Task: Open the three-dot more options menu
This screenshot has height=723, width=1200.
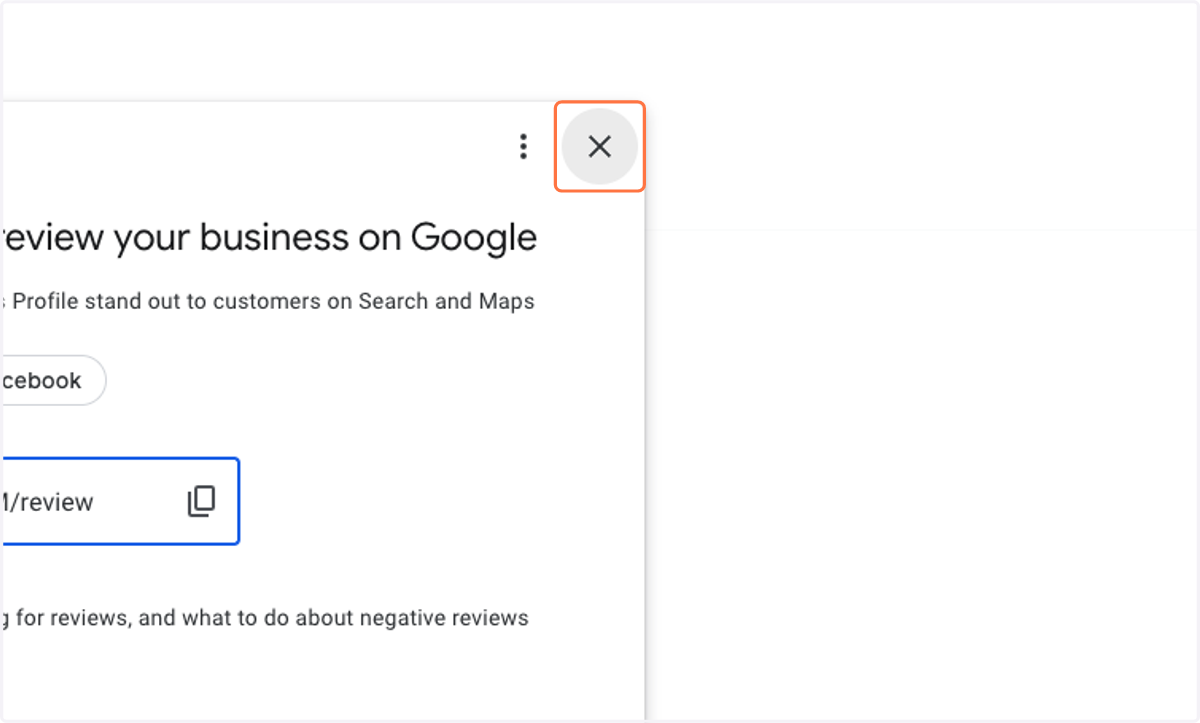Action: [x=523, y=147]
